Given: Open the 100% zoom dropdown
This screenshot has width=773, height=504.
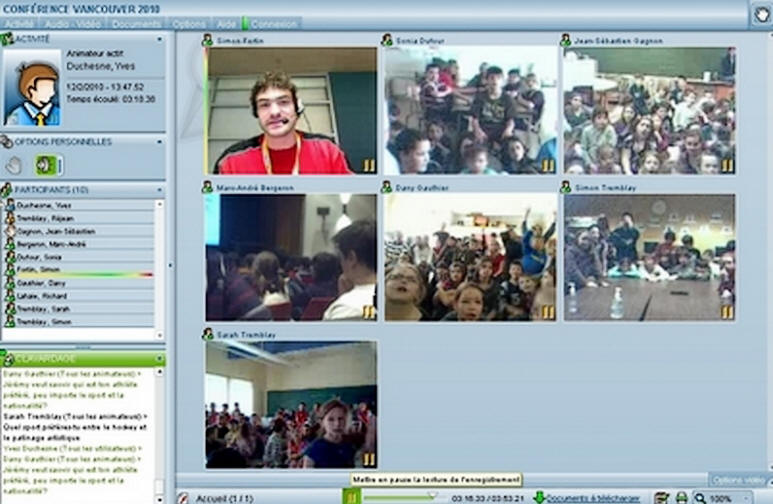Looking at the screenshot, I should [723, 498].
